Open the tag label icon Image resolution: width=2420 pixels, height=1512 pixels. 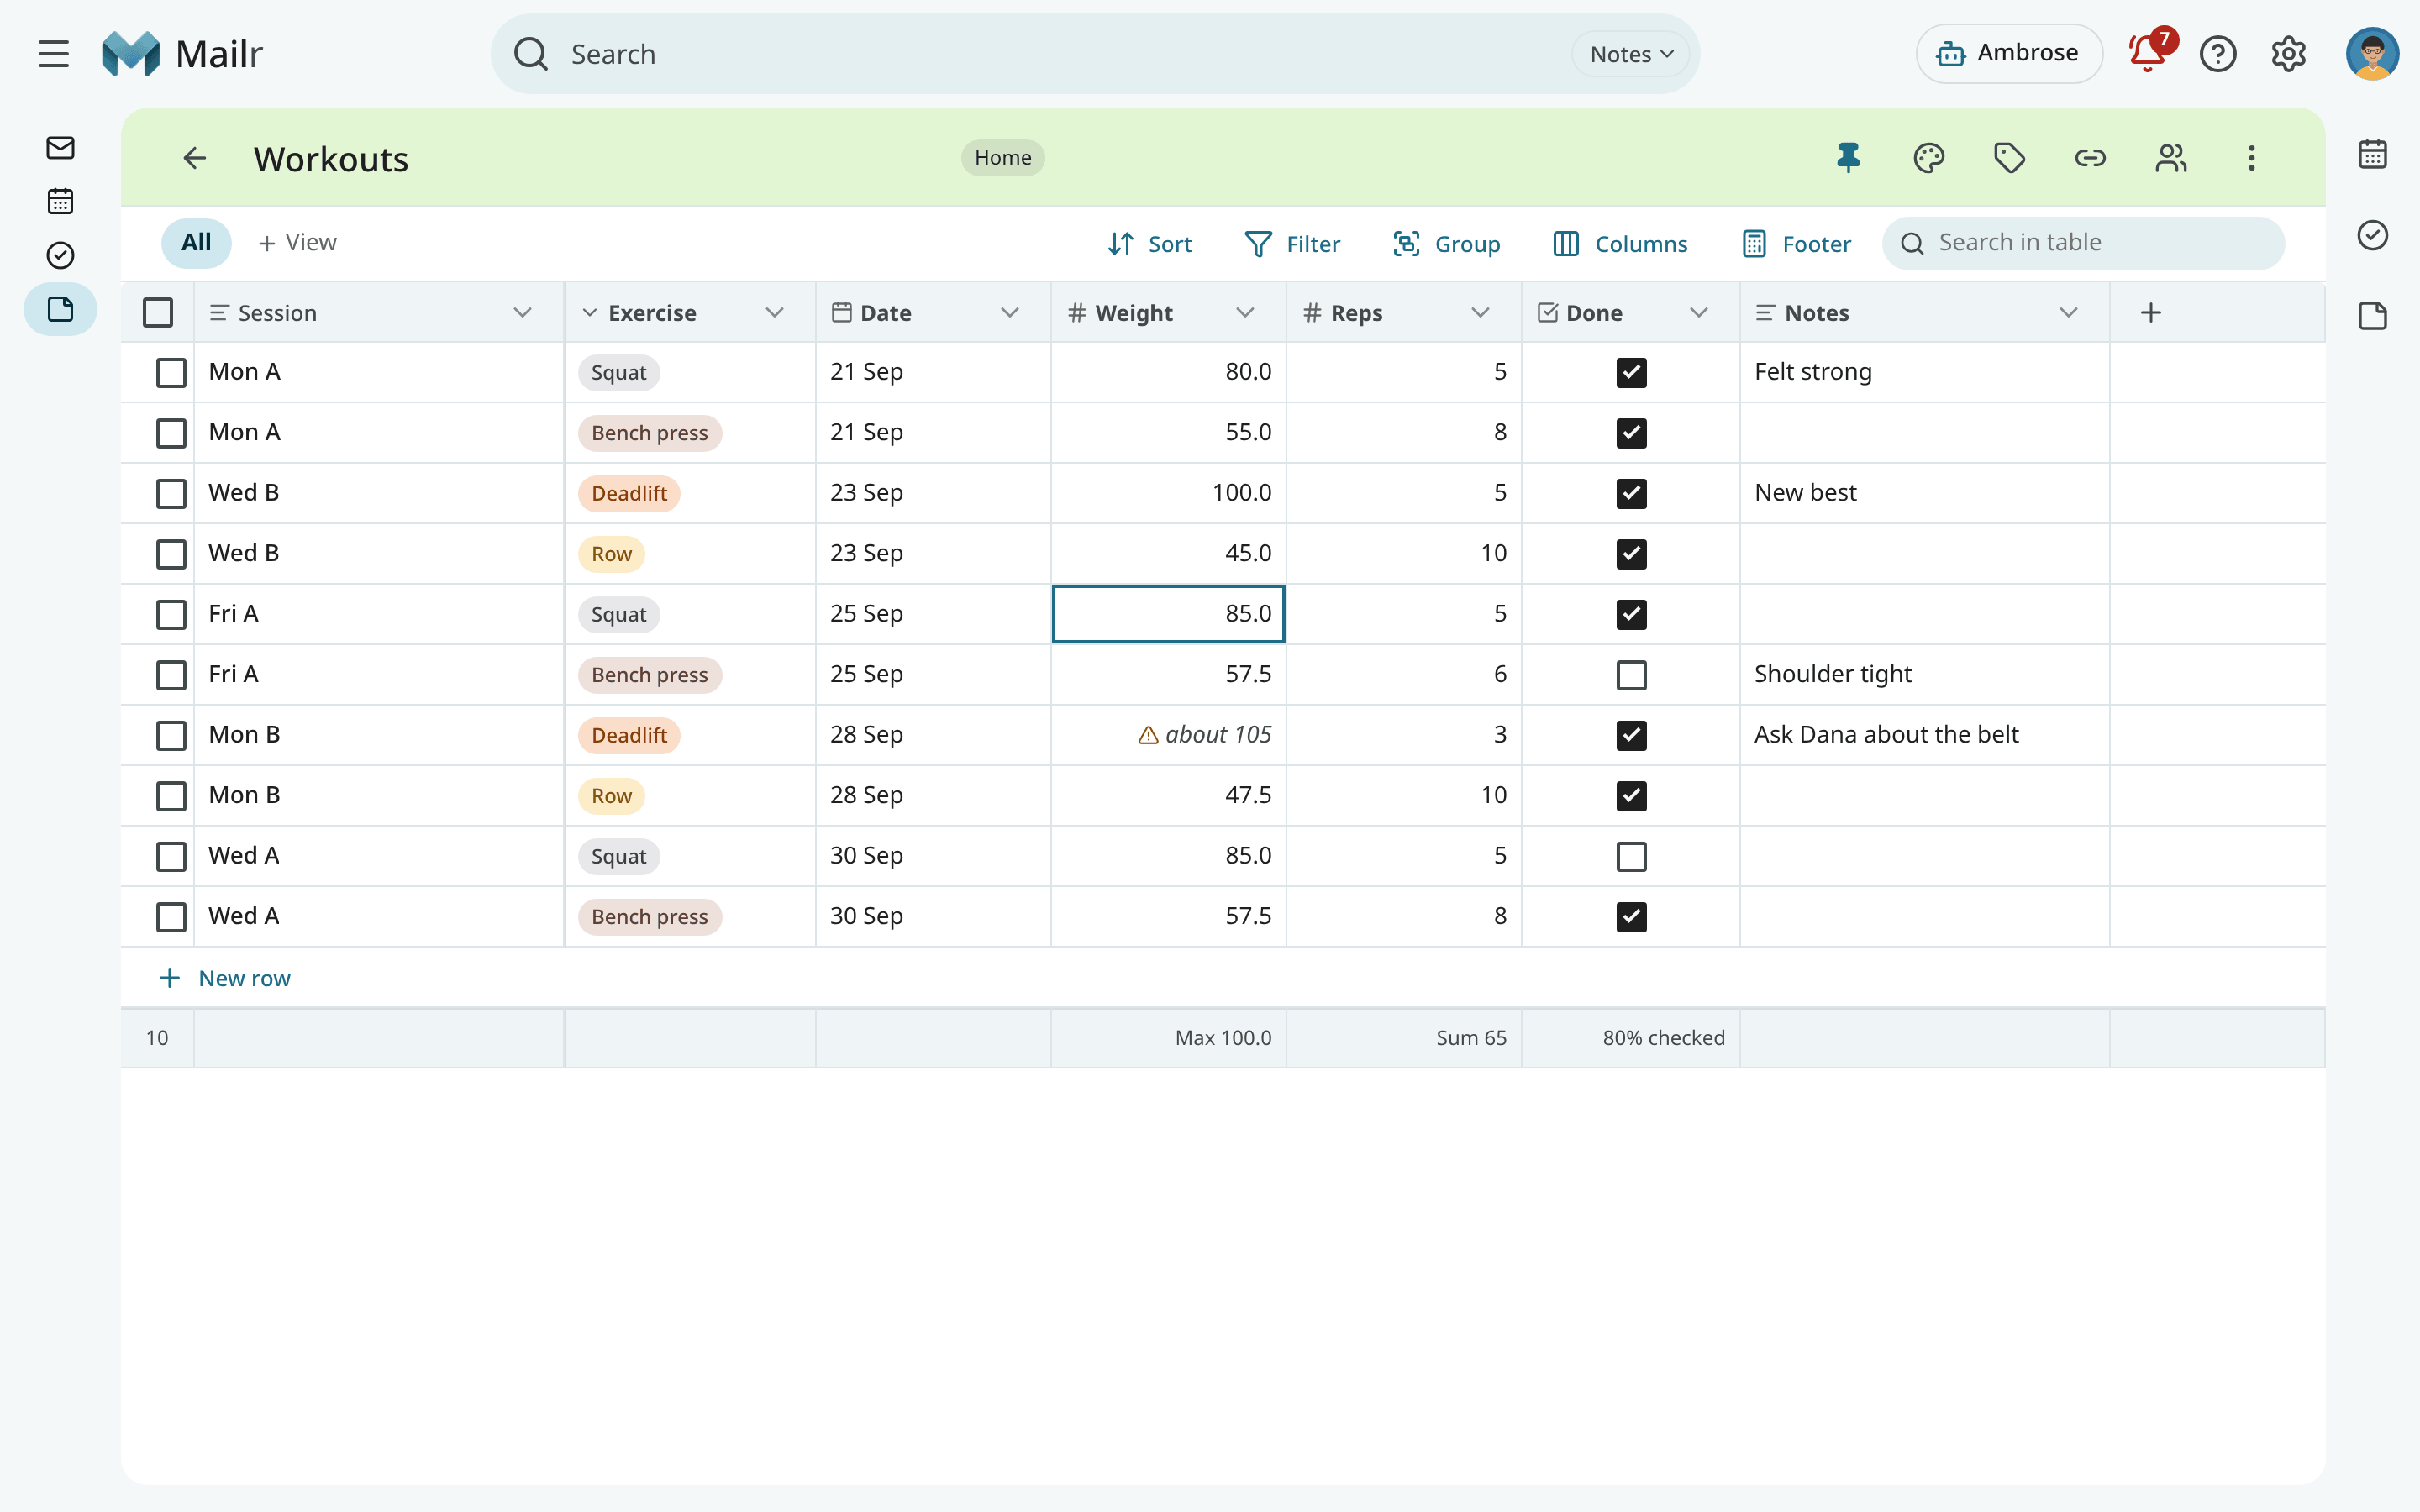point(2009,158)
